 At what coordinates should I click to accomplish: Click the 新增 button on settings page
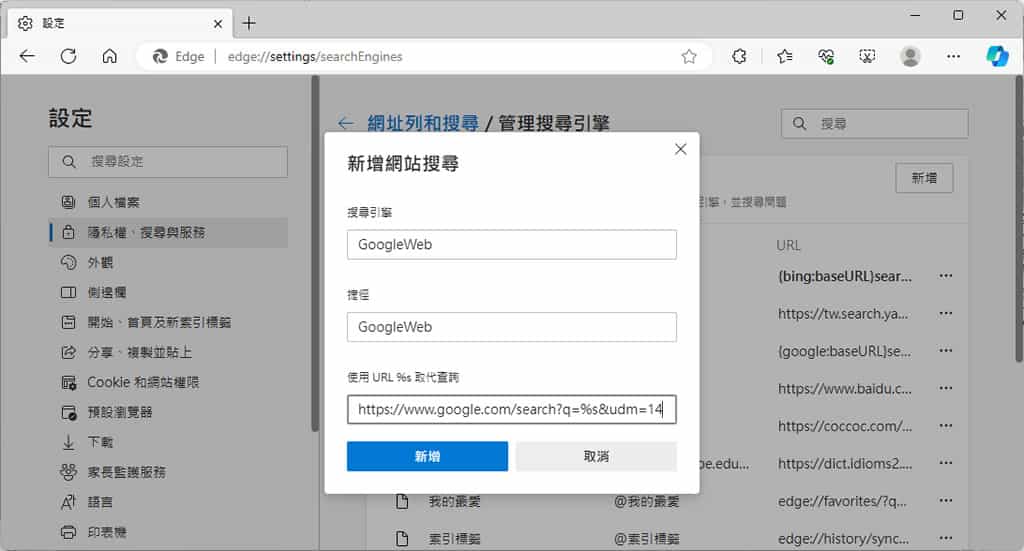[x=923, y=178]
